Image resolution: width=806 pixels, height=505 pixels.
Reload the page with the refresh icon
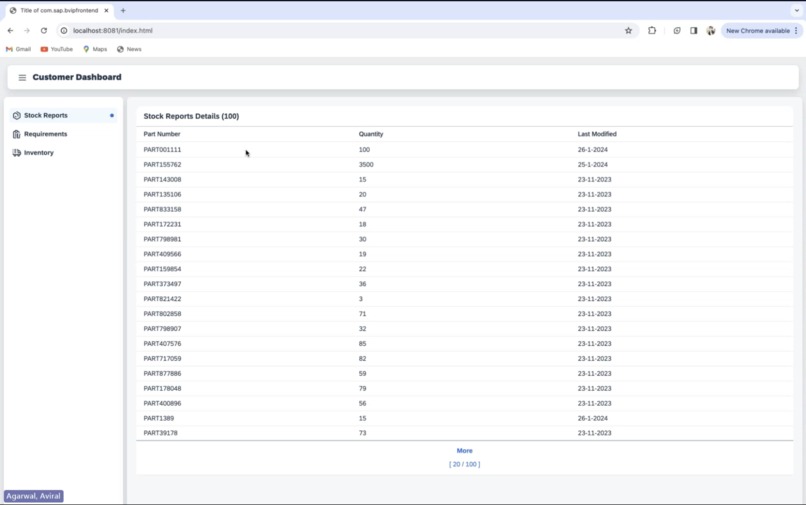coord(44,31)
